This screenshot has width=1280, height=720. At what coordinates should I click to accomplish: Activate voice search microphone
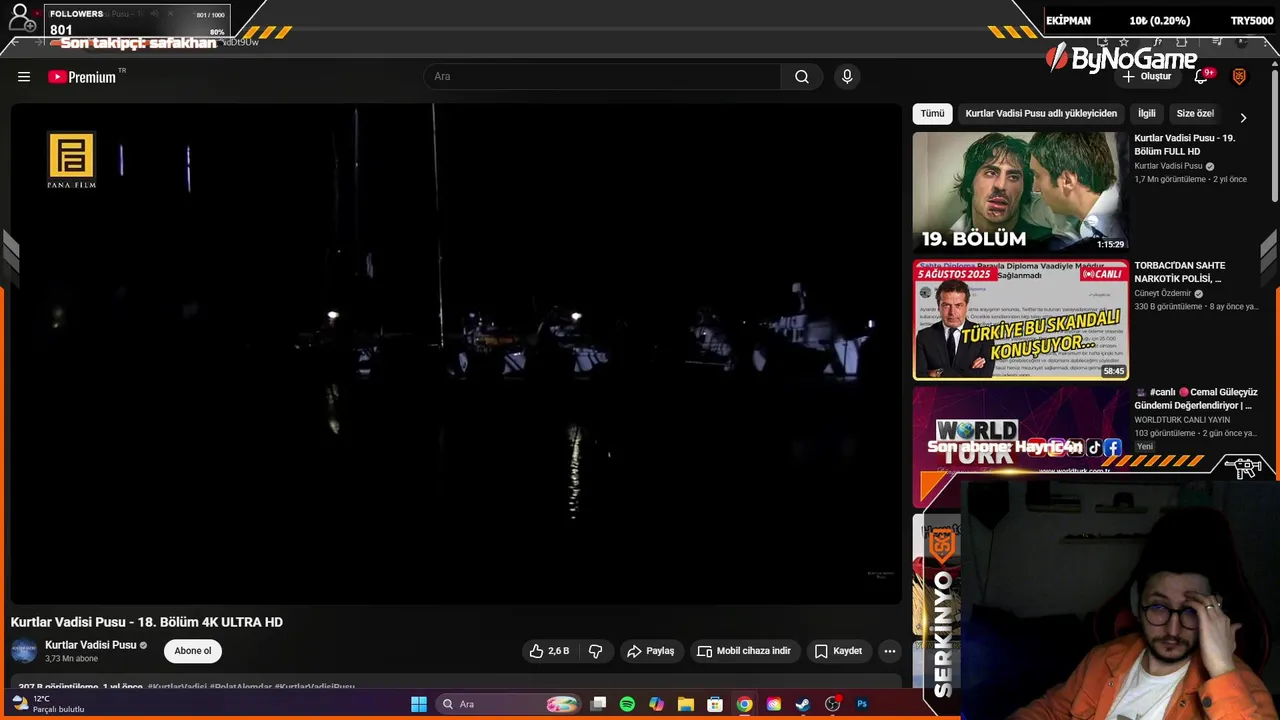[x=847, y=77]
